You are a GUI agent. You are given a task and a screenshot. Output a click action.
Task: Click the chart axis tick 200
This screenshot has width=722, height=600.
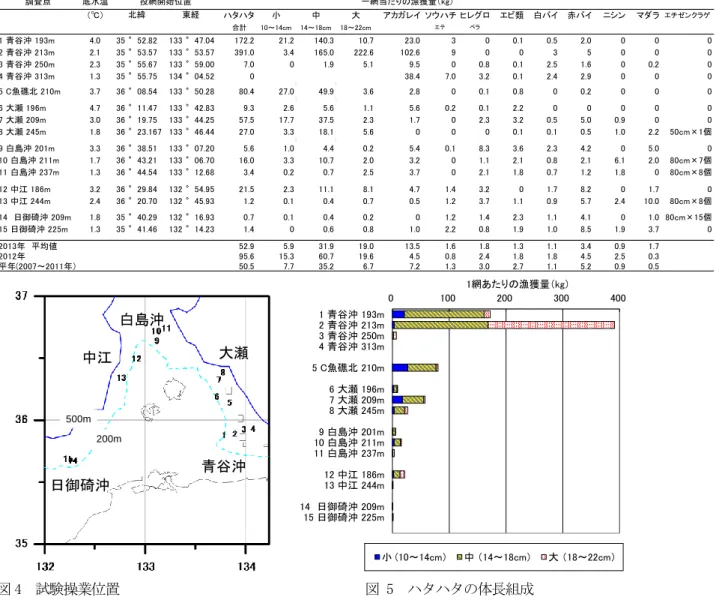[x=505, y=298]
